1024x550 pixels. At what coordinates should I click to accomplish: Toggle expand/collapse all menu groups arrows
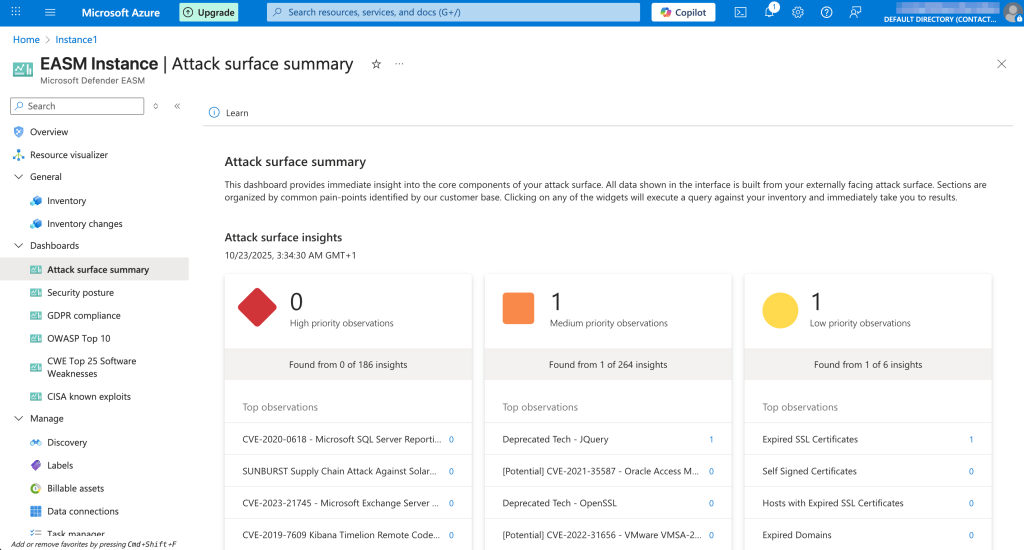[155, 106]
